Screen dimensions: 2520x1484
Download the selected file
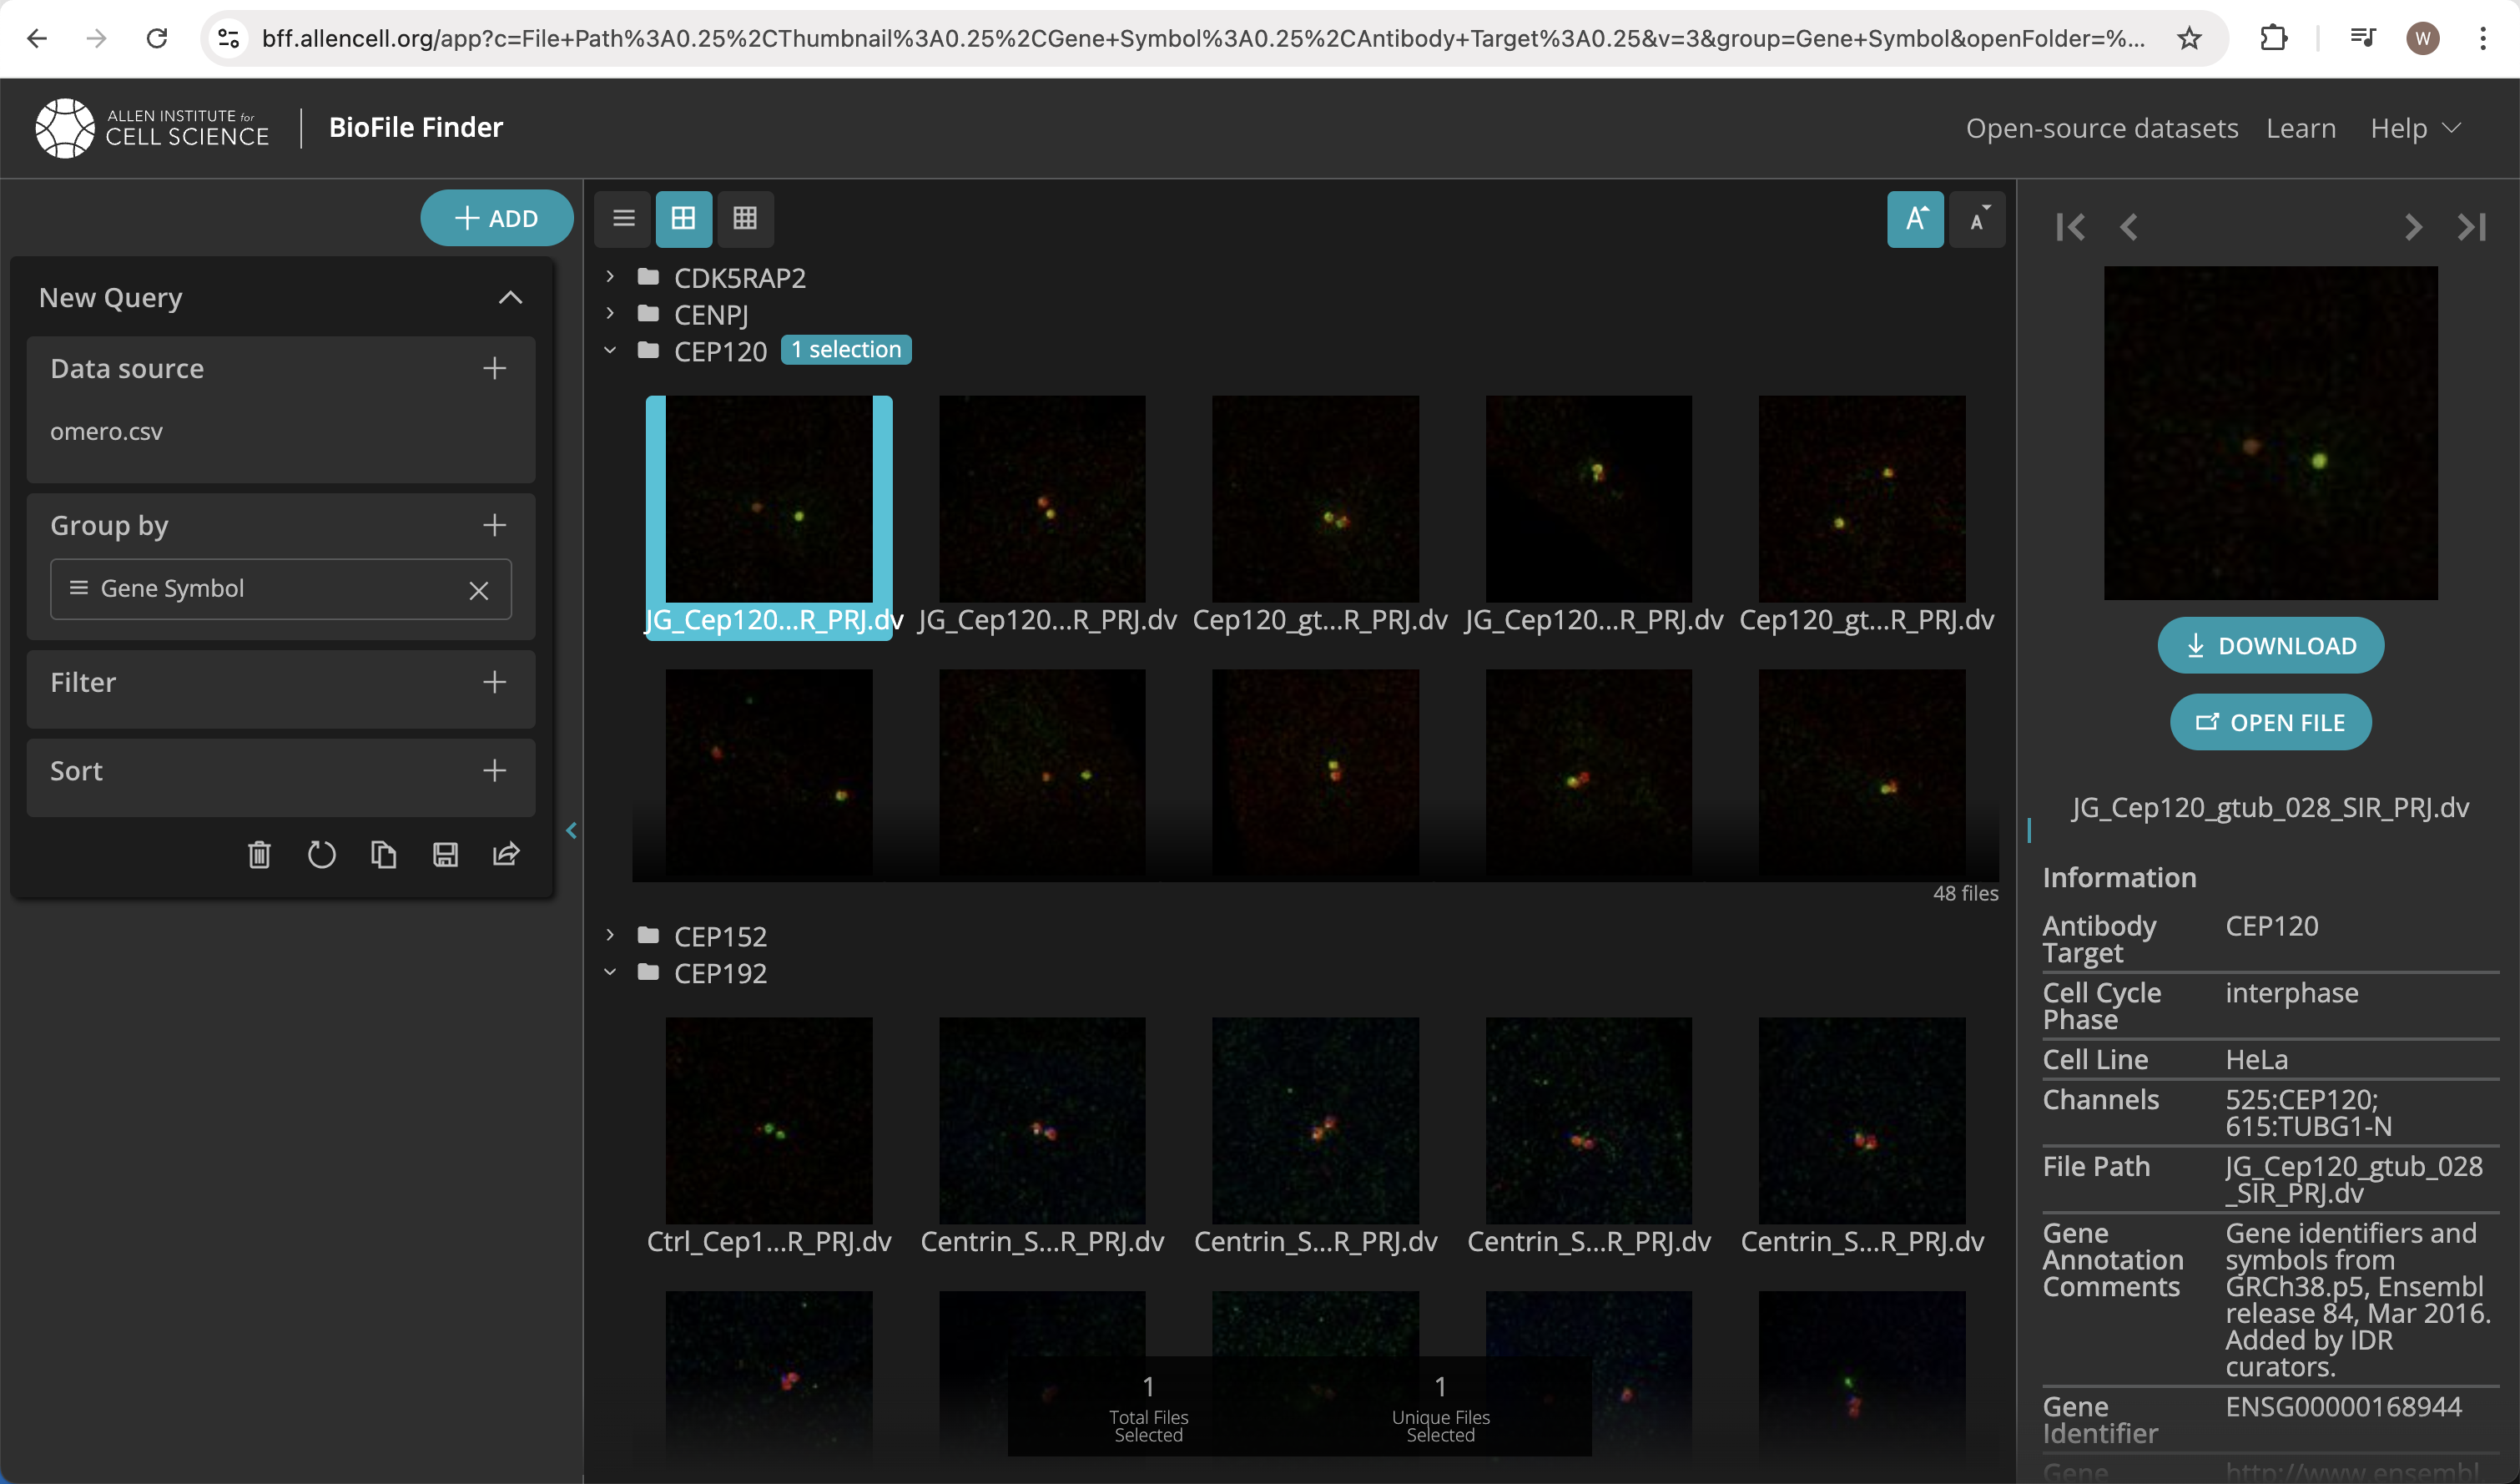point(2270,645)
